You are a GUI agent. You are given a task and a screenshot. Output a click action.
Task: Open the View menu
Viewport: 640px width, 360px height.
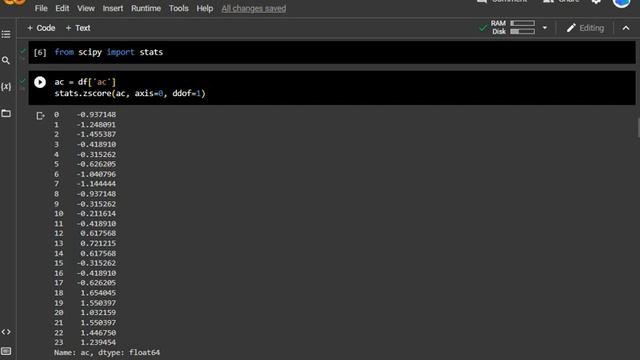(86, 8)
